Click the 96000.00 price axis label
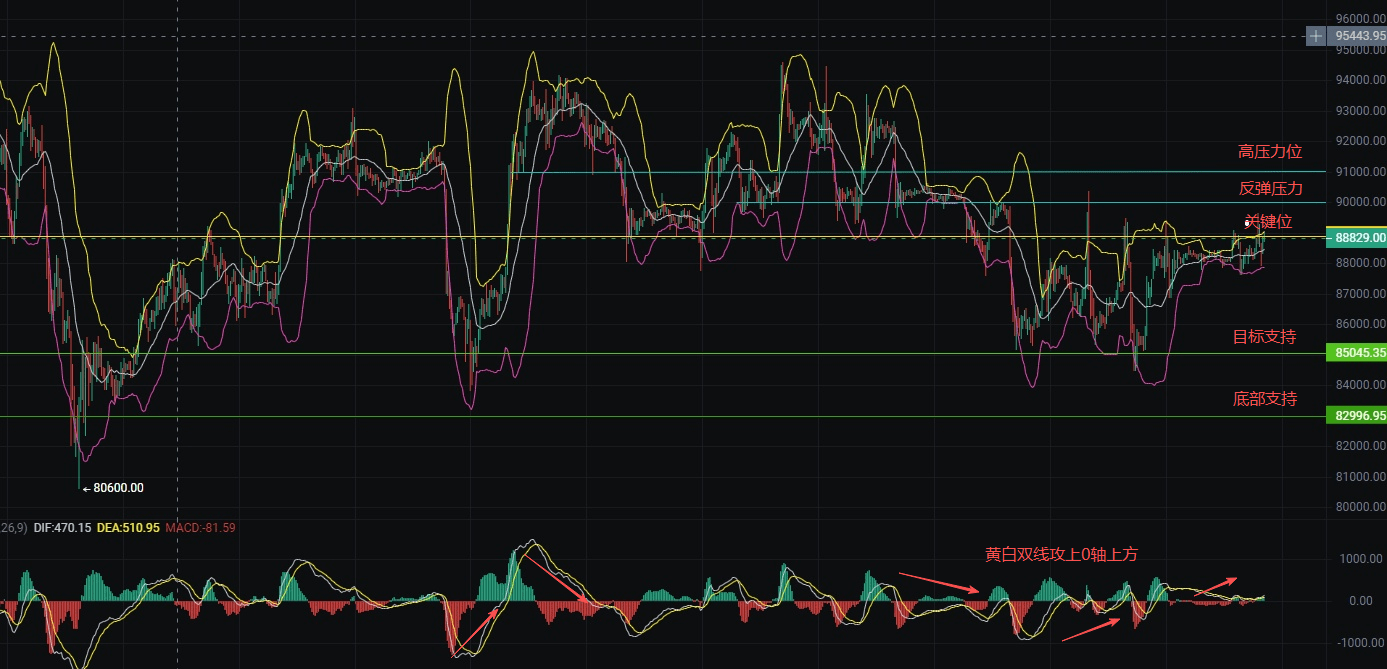 [1360, 19]
